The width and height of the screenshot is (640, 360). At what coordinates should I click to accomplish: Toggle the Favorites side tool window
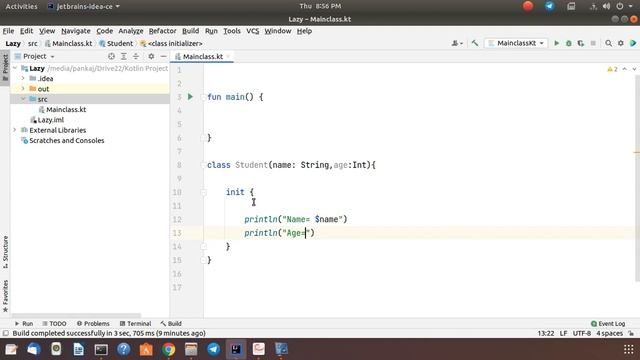tap(5, 296)
